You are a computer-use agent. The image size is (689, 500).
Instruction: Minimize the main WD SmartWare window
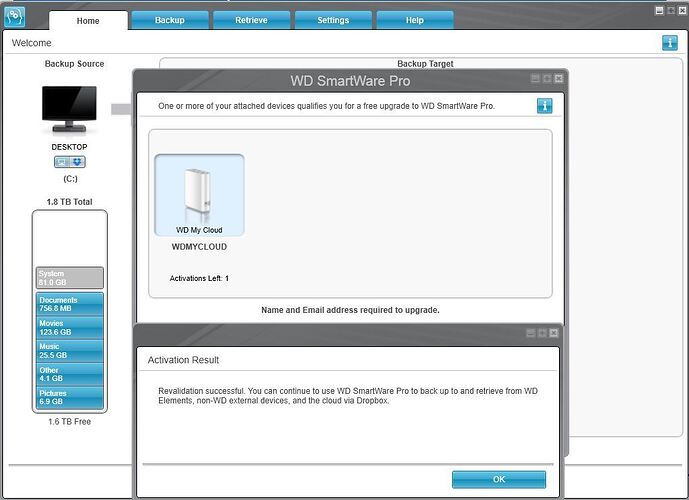pyautogui.click(x=659, y=11)
